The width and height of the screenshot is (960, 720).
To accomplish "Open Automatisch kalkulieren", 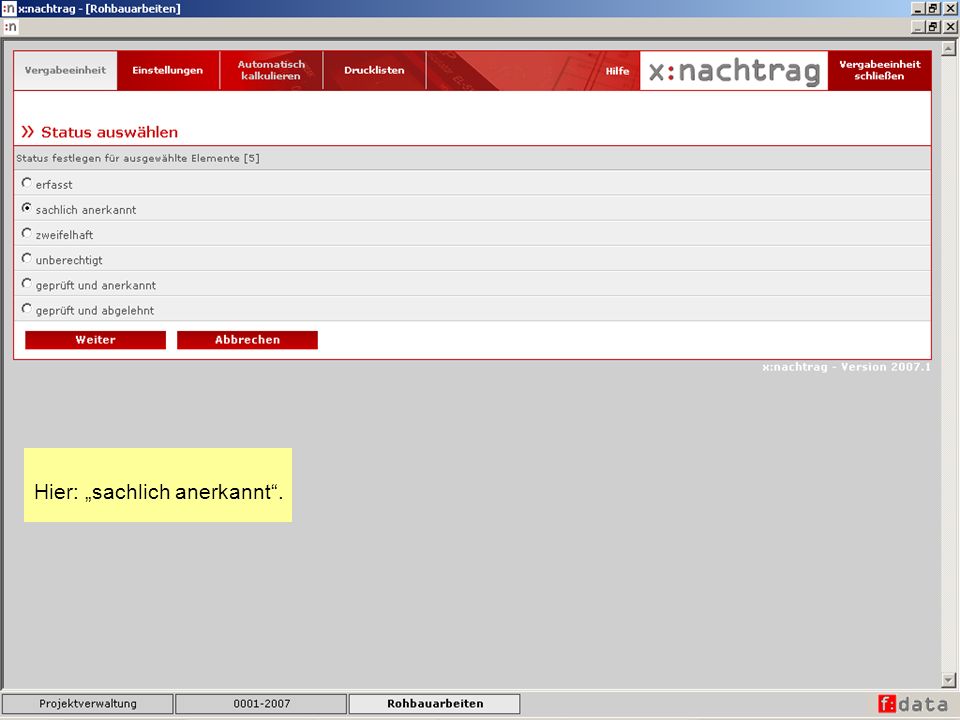I will pos(271,70).
